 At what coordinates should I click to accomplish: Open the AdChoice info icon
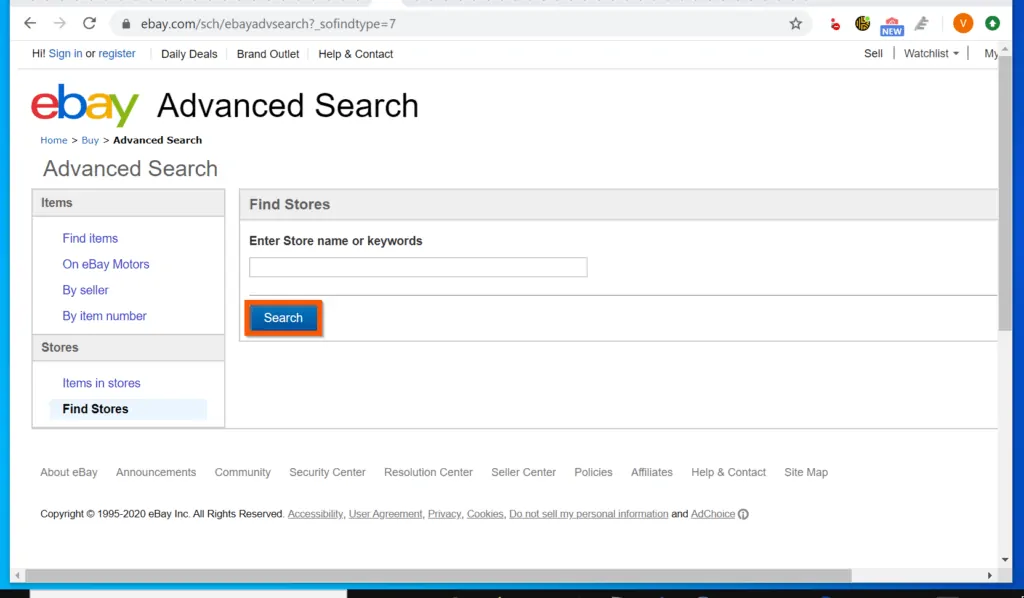[743, 514]
